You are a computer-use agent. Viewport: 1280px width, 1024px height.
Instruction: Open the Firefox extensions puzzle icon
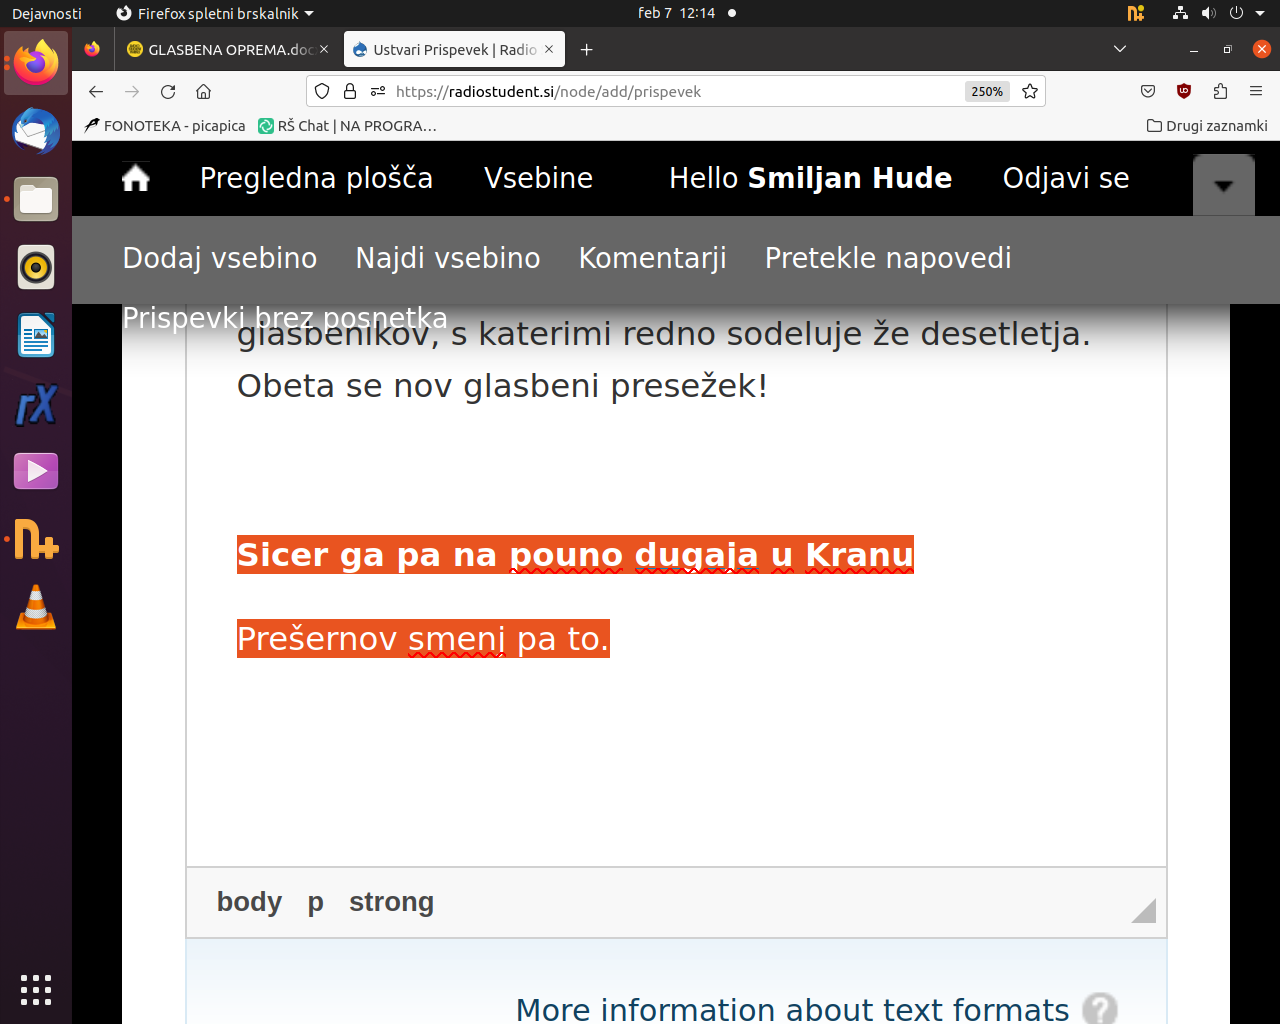(x=1220, y=92)
